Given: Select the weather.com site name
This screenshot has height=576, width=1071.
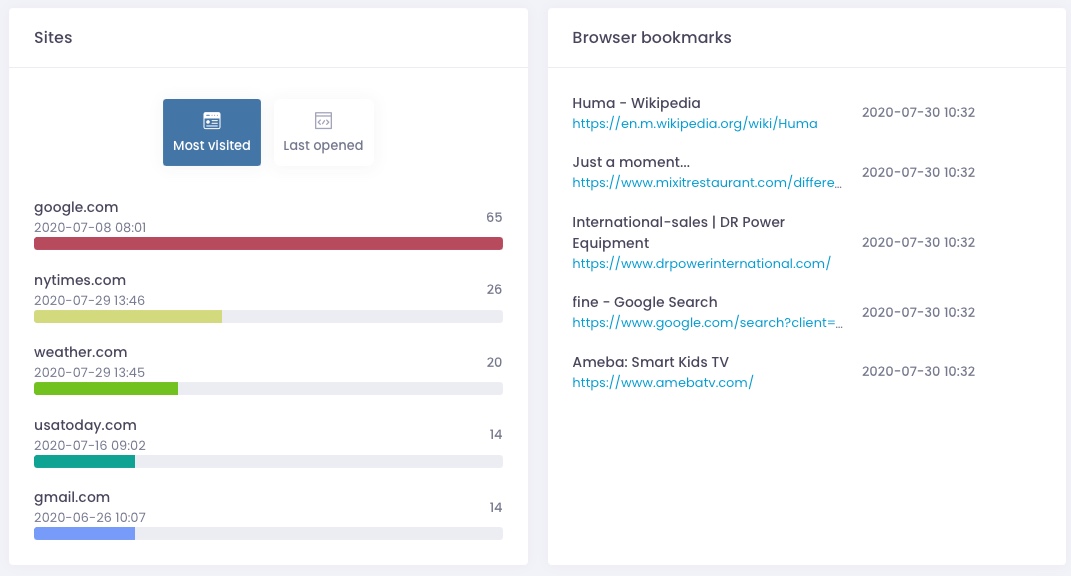Looking at the screenshot, I should tap(81, 353).
